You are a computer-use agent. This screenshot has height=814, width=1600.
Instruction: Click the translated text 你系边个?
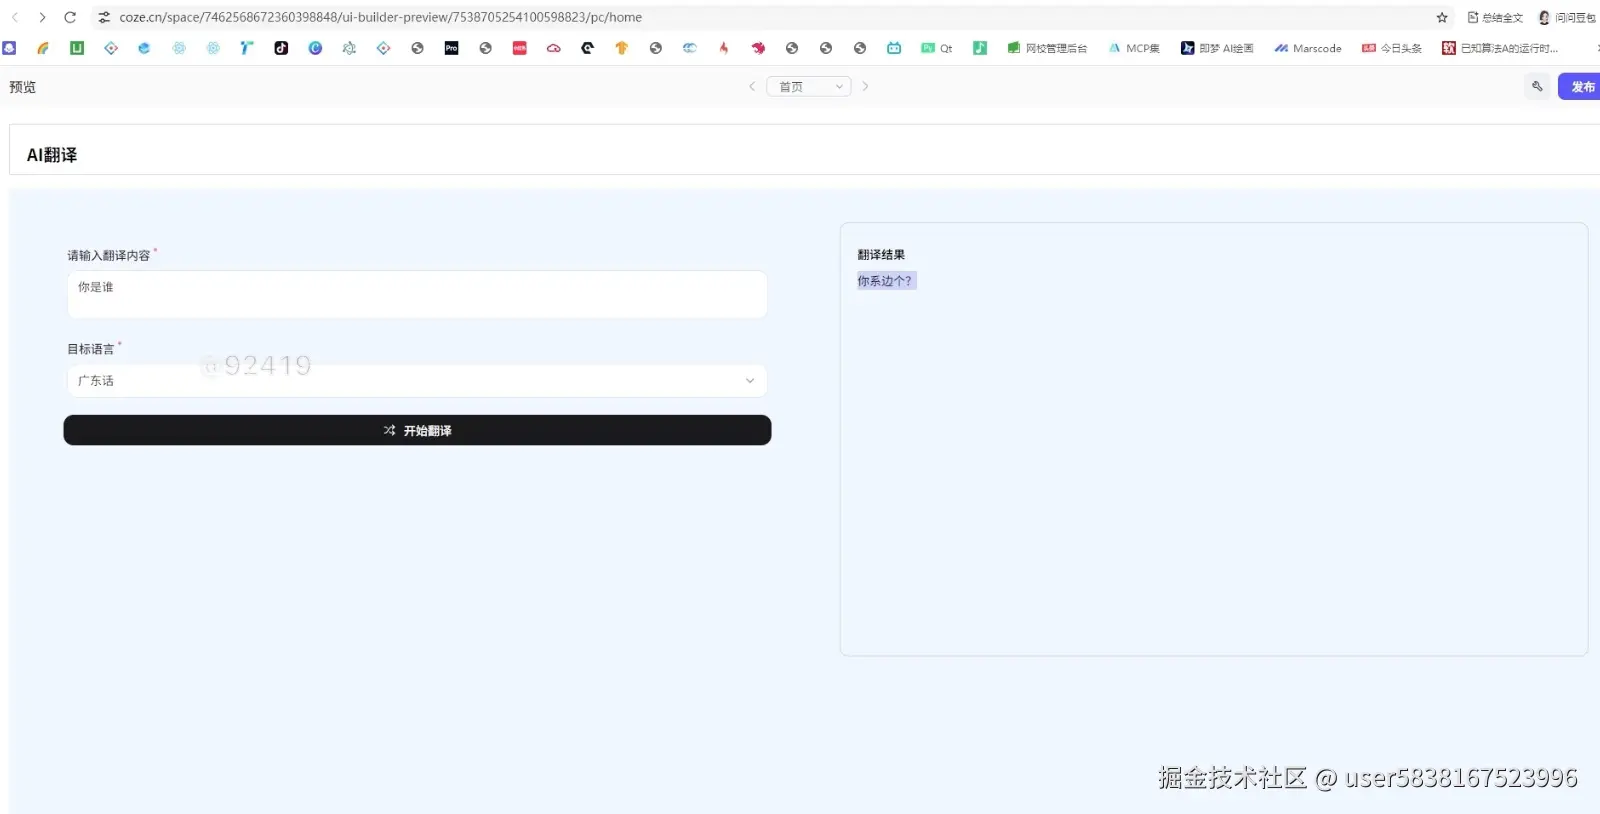885,281
